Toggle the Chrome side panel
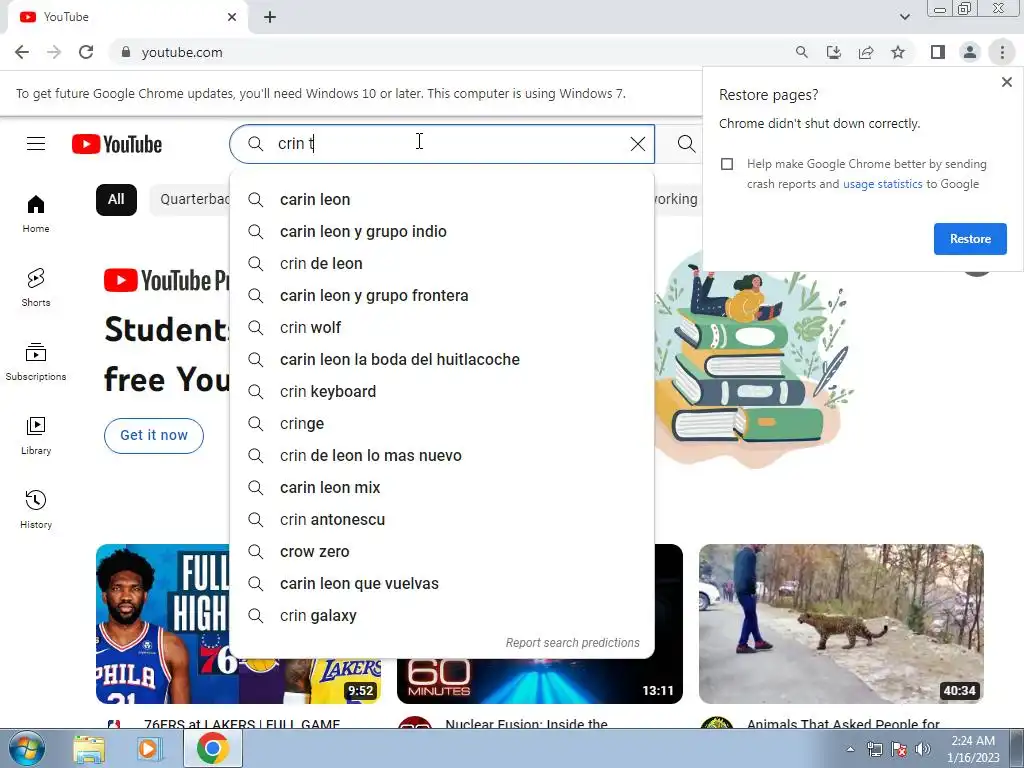The image size is (1024, 768). point(938,52)
